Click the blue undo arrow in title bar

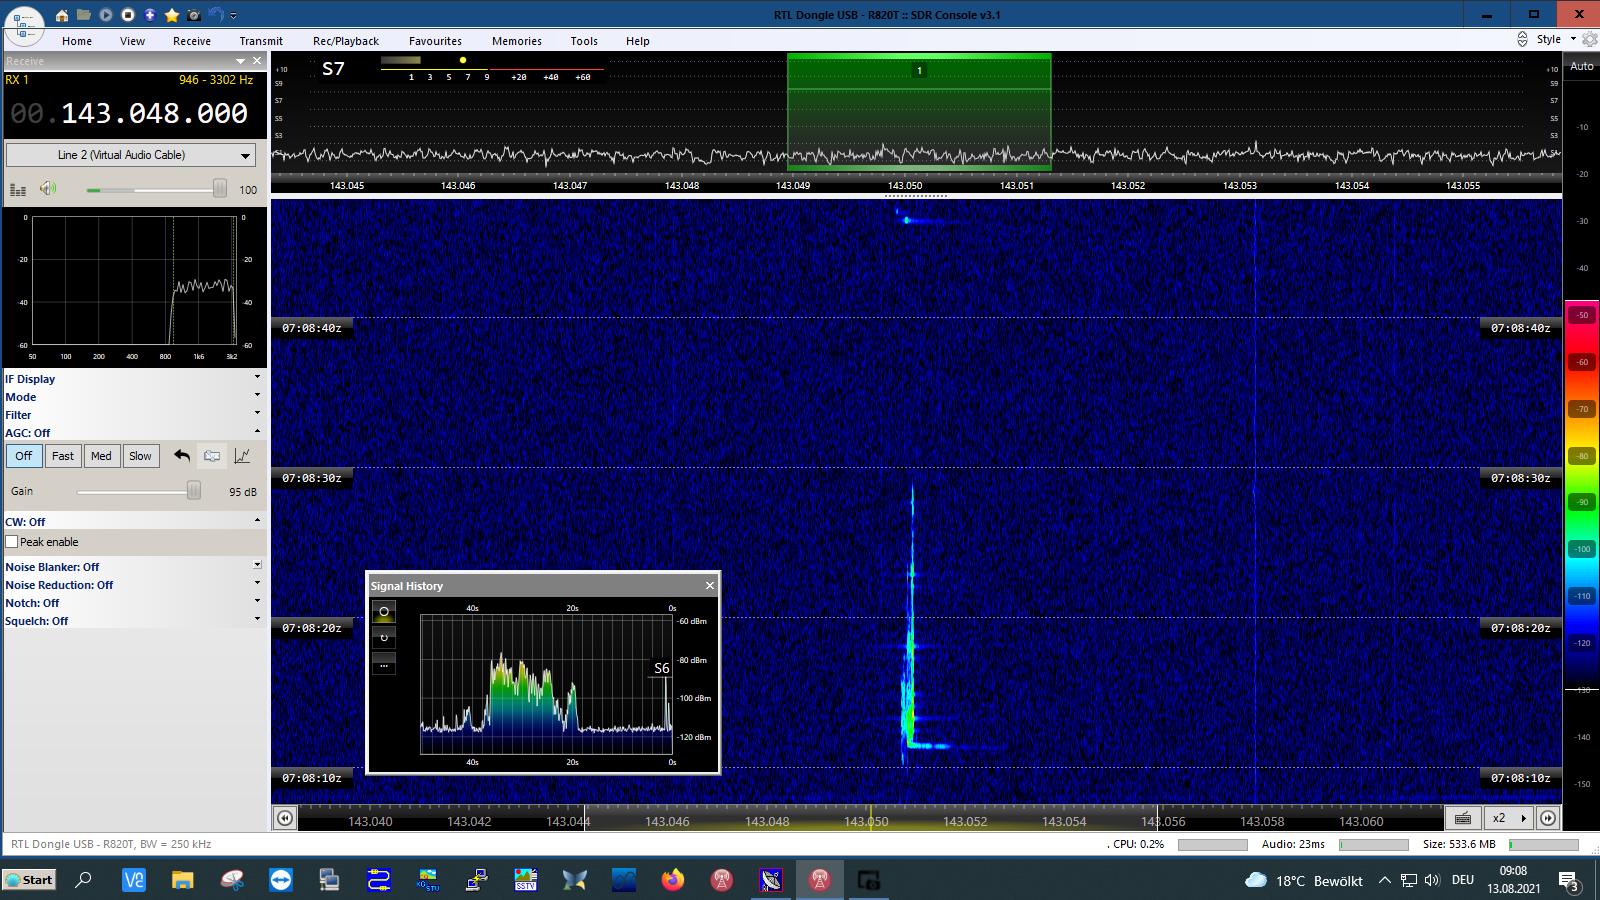pos(216,15)
